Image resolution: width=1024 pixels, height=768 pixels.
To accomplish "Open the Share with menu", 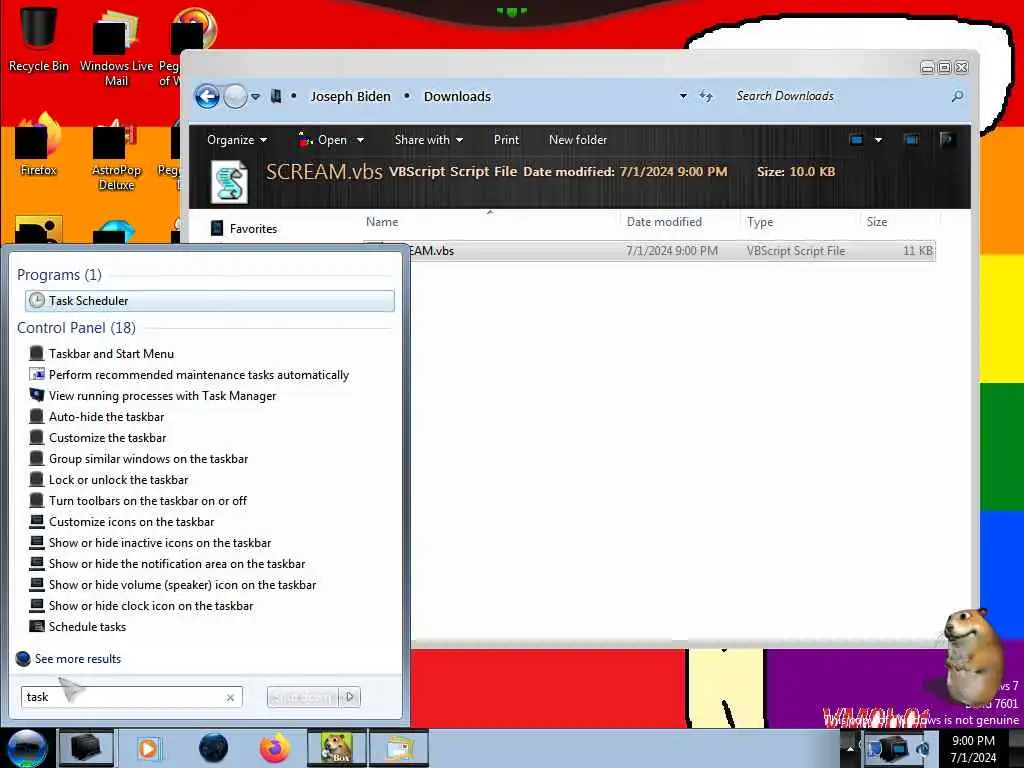I will (x=428, y=140).
